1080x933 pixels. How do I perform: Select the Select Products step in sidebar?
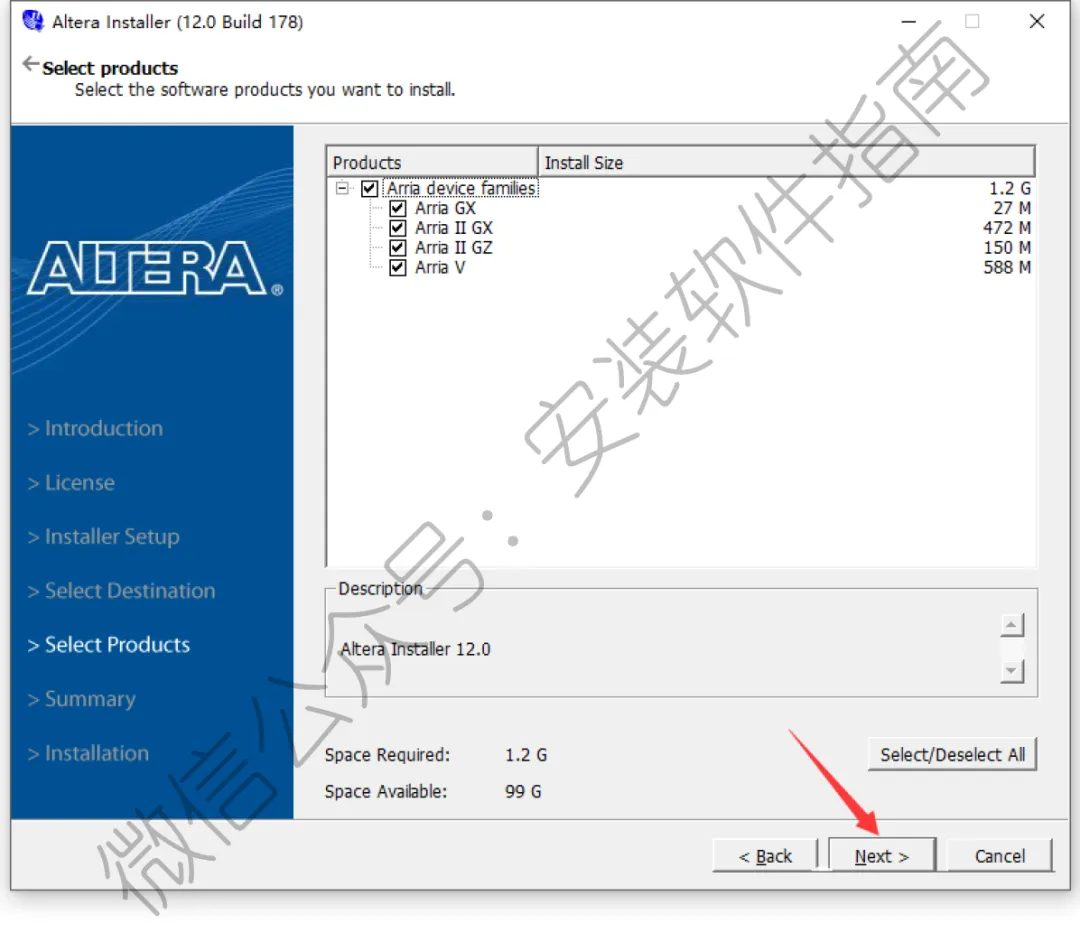(108, 644)
